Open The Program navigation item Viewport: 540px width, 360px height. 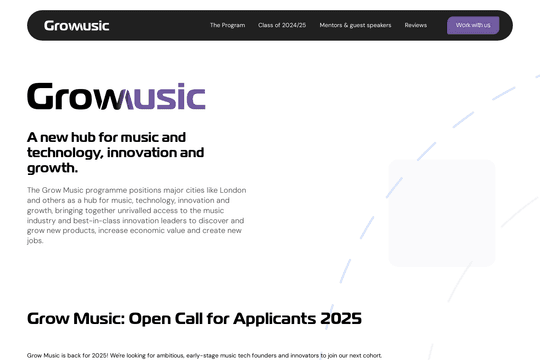pos(227,25)
